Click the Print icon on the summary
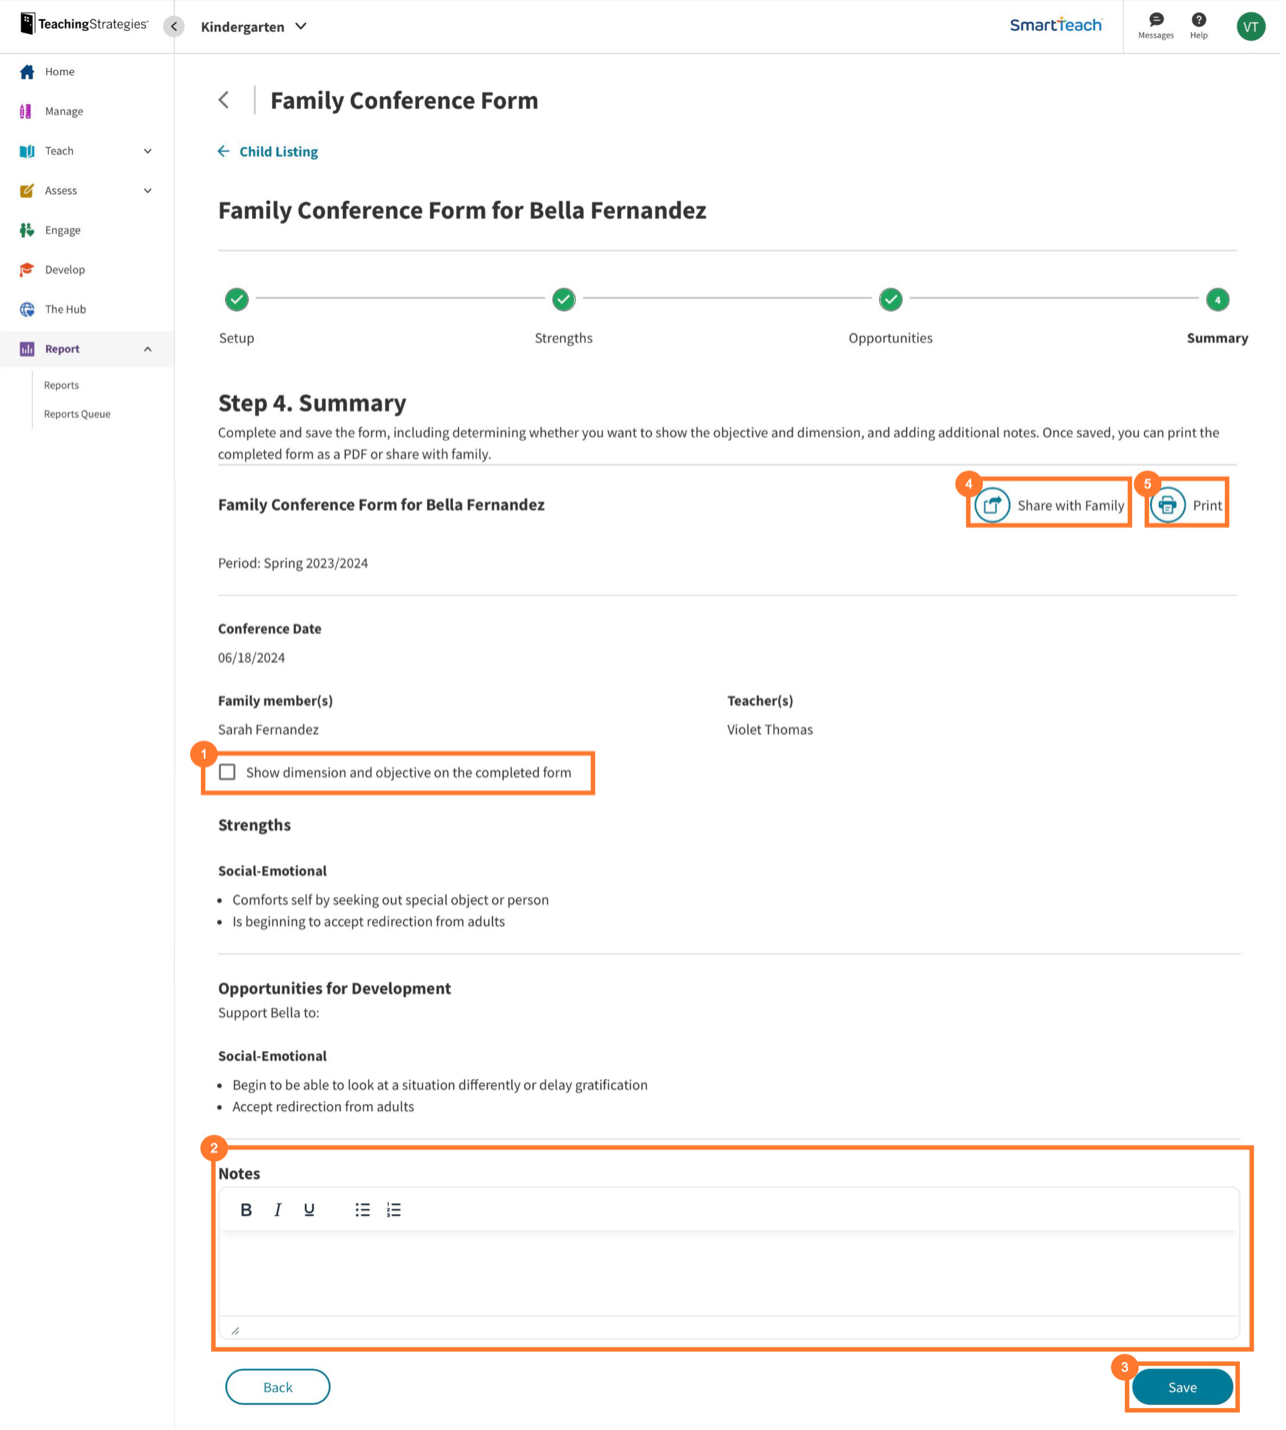This screenshot has width=1286, height=1430. point(1167,505)
